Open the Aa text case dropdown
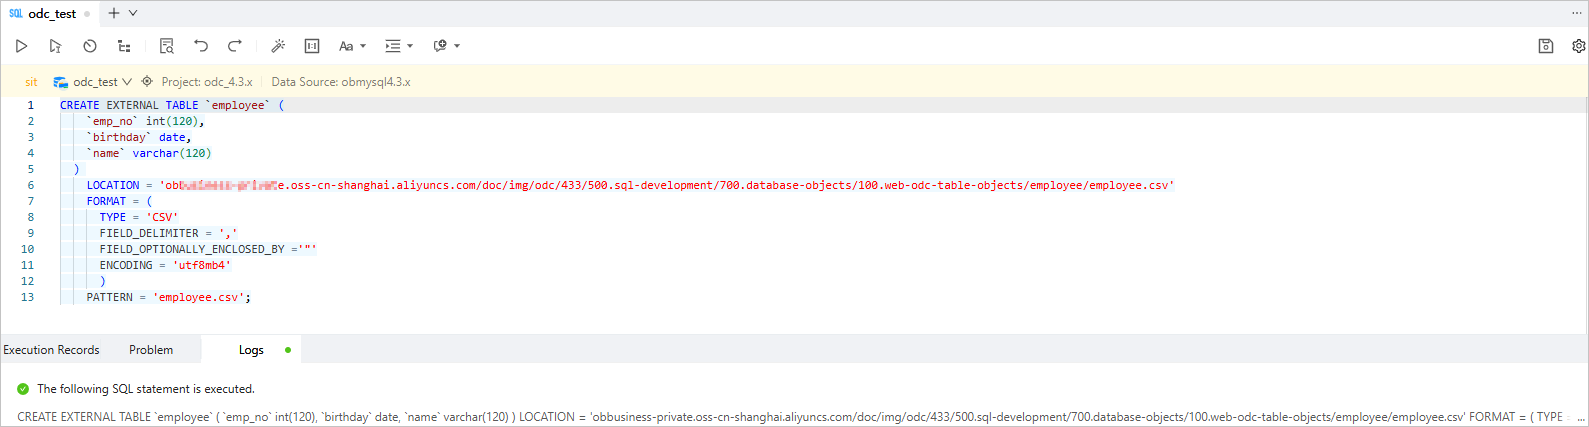1589x427 pixels. 352,46
